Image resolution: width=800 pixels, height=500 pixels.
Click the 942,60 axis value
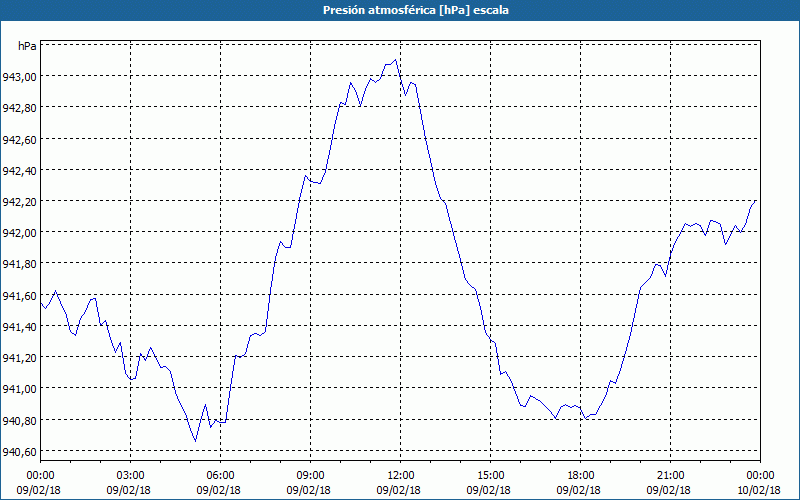coord(19,139)
